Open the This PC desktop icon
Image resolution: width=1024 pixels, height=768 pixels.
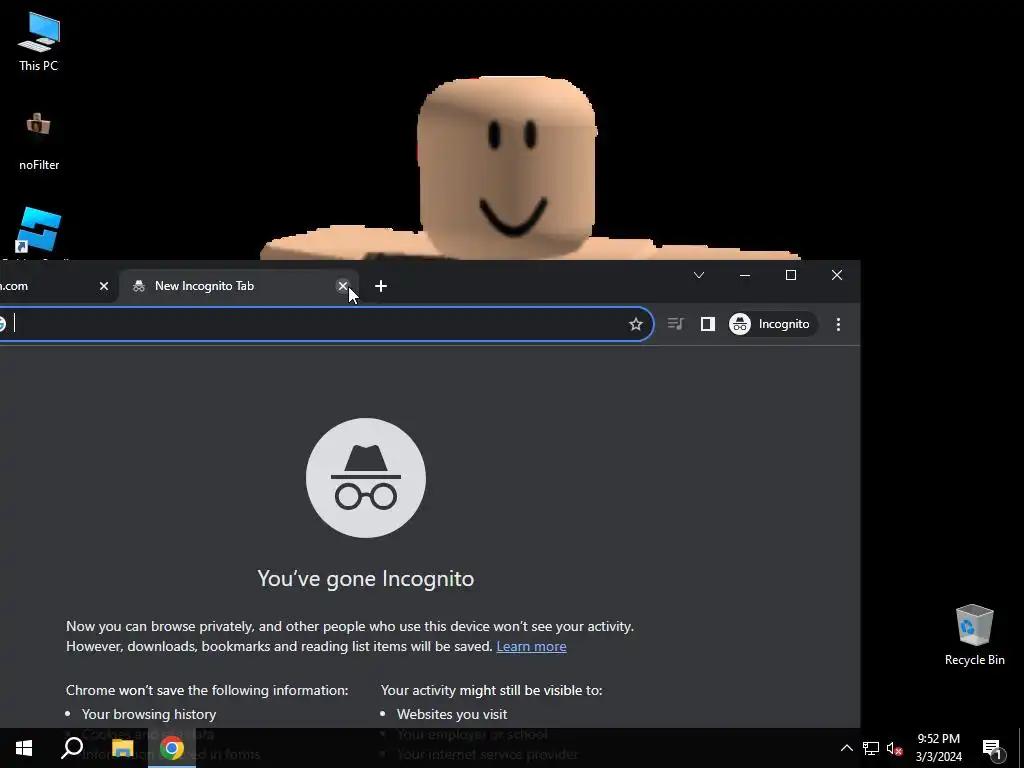tap(39, 41)
